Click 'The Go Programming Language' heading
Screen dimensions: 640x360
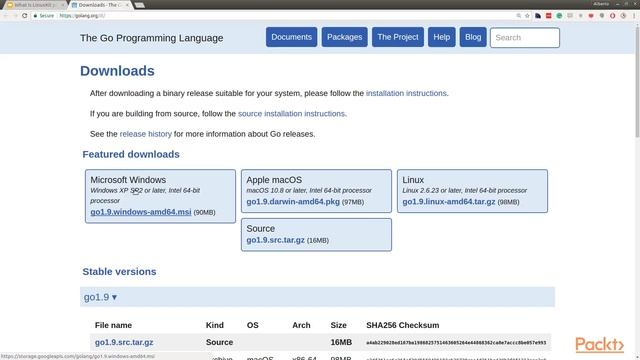pos(151,38)
